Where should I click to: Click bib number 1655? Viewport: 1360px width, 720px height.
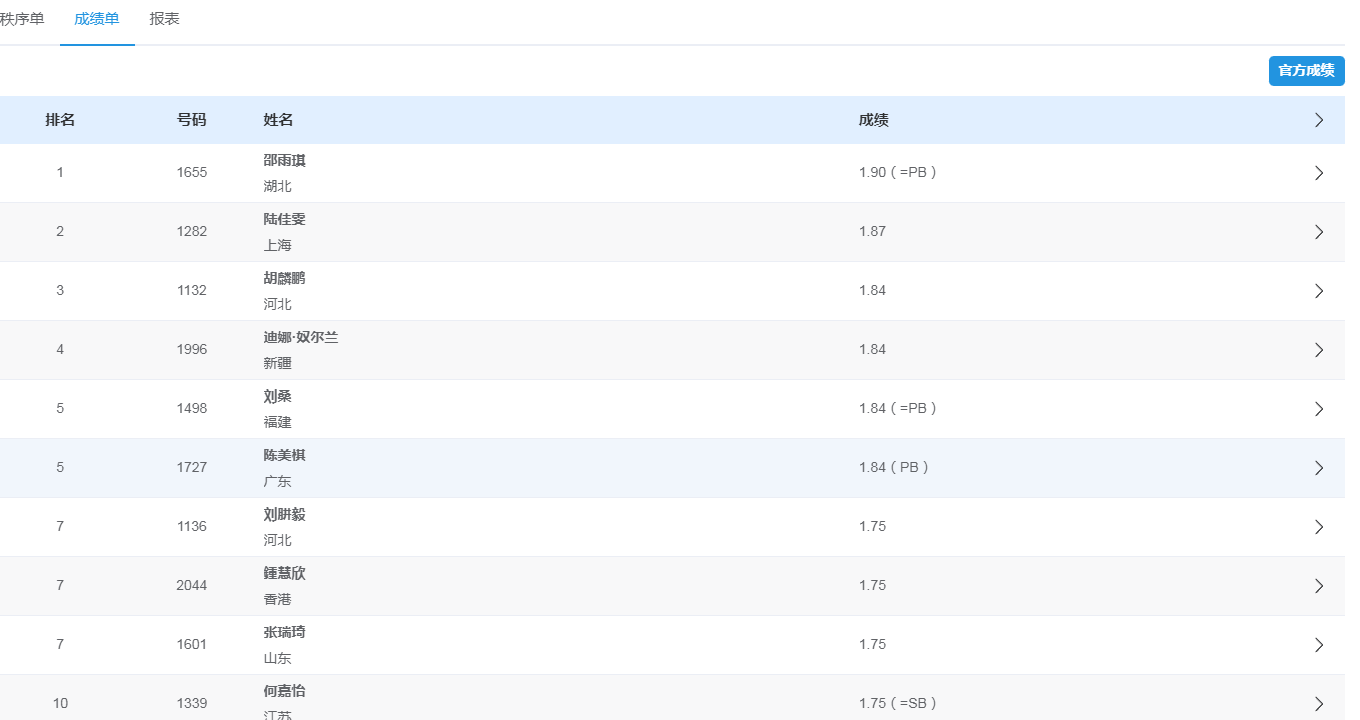coord(192,172)
